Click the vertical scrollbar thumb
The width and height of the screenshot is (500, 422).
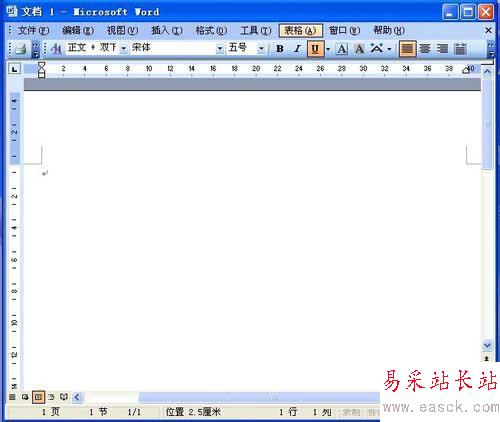tap(487, 124)
